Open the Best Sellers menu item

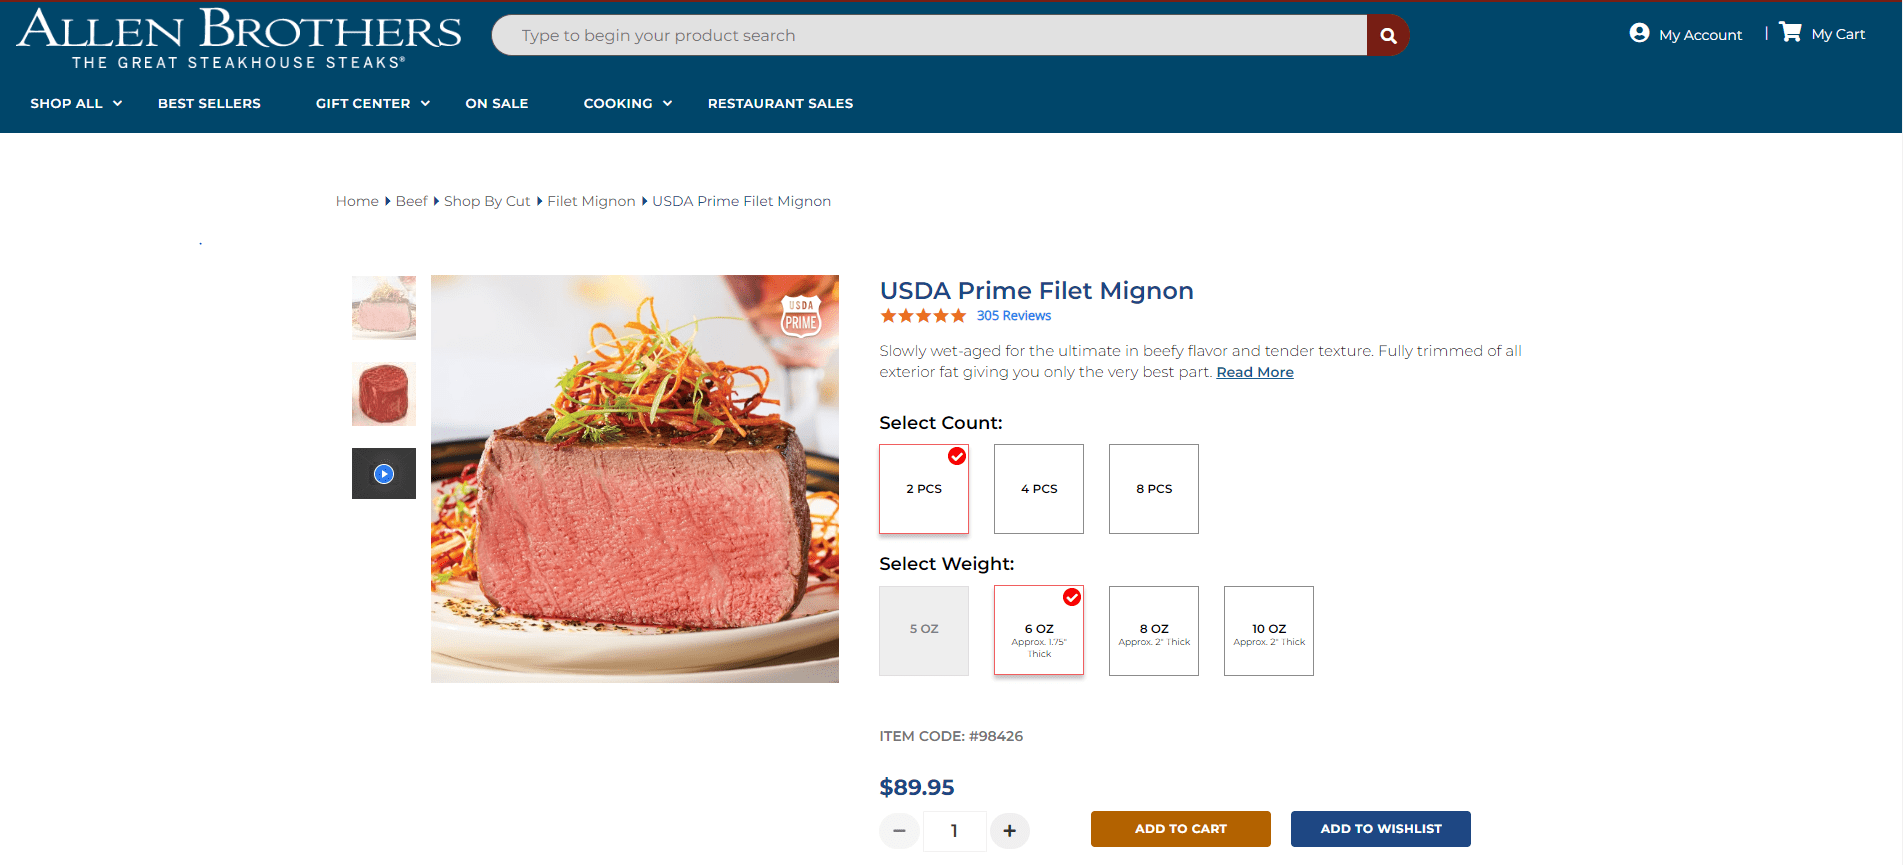[x=209, y=103]
